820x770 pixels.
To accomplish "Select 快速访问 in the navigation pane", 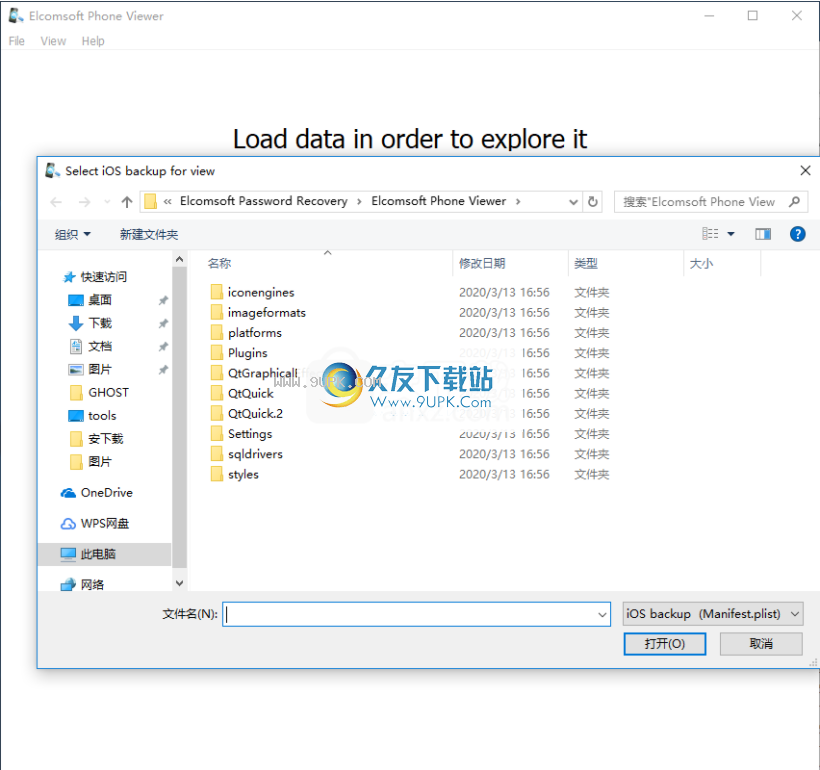I will tap(95, 277).
